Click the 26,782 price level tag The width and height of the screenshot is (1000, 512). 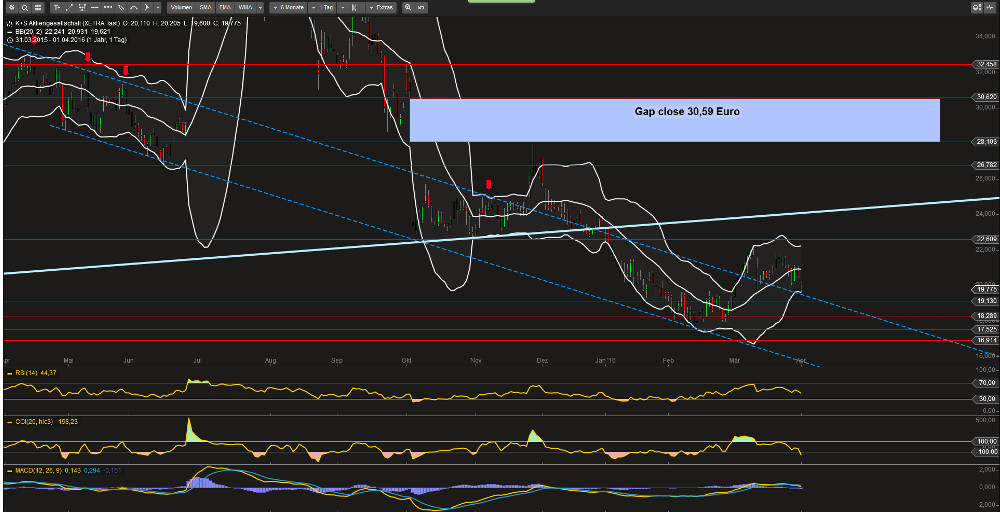tap(987, 165)
